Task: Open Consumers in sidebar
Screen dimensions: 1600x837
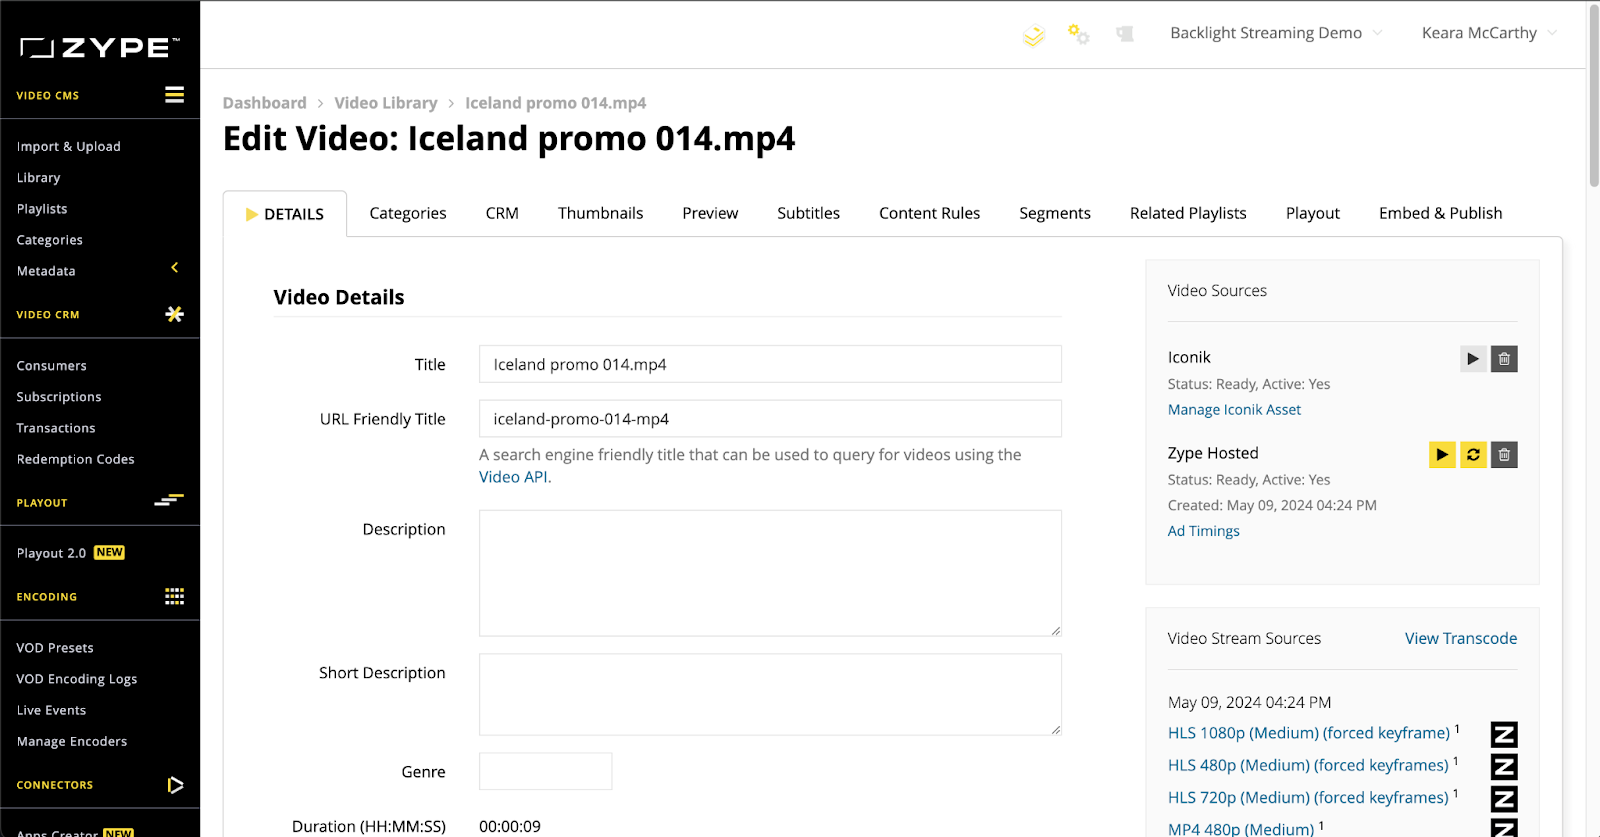Action: [52, 365]
